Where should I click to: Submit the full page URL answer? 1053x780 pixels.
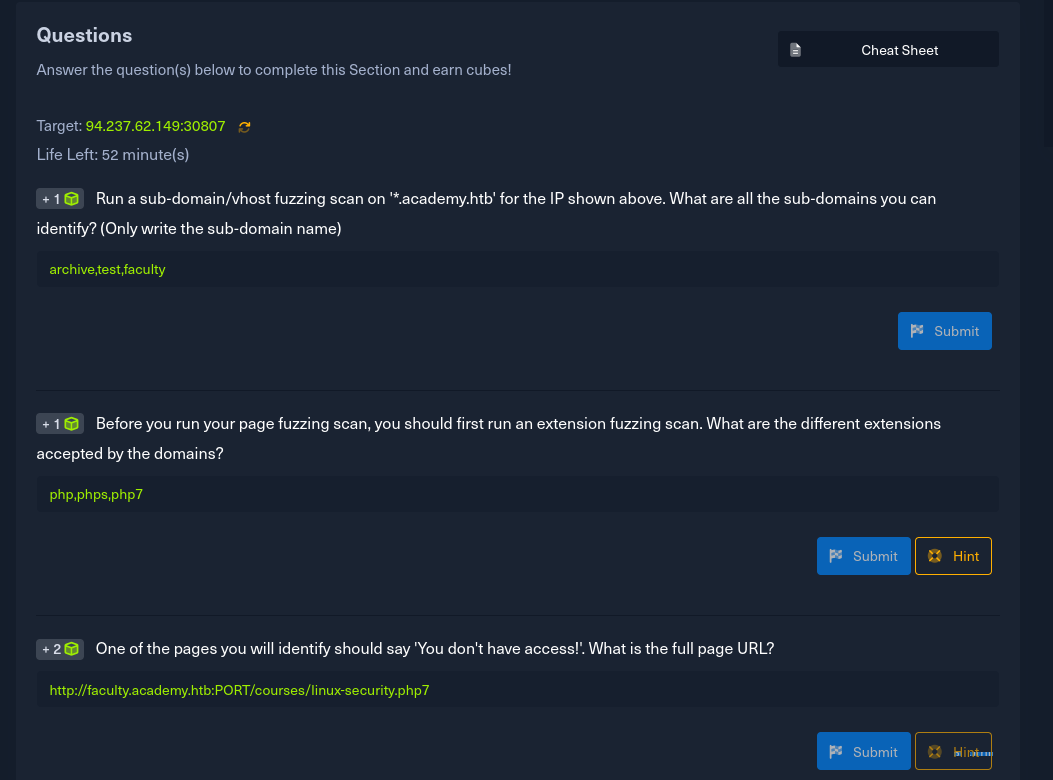[863, 752]
